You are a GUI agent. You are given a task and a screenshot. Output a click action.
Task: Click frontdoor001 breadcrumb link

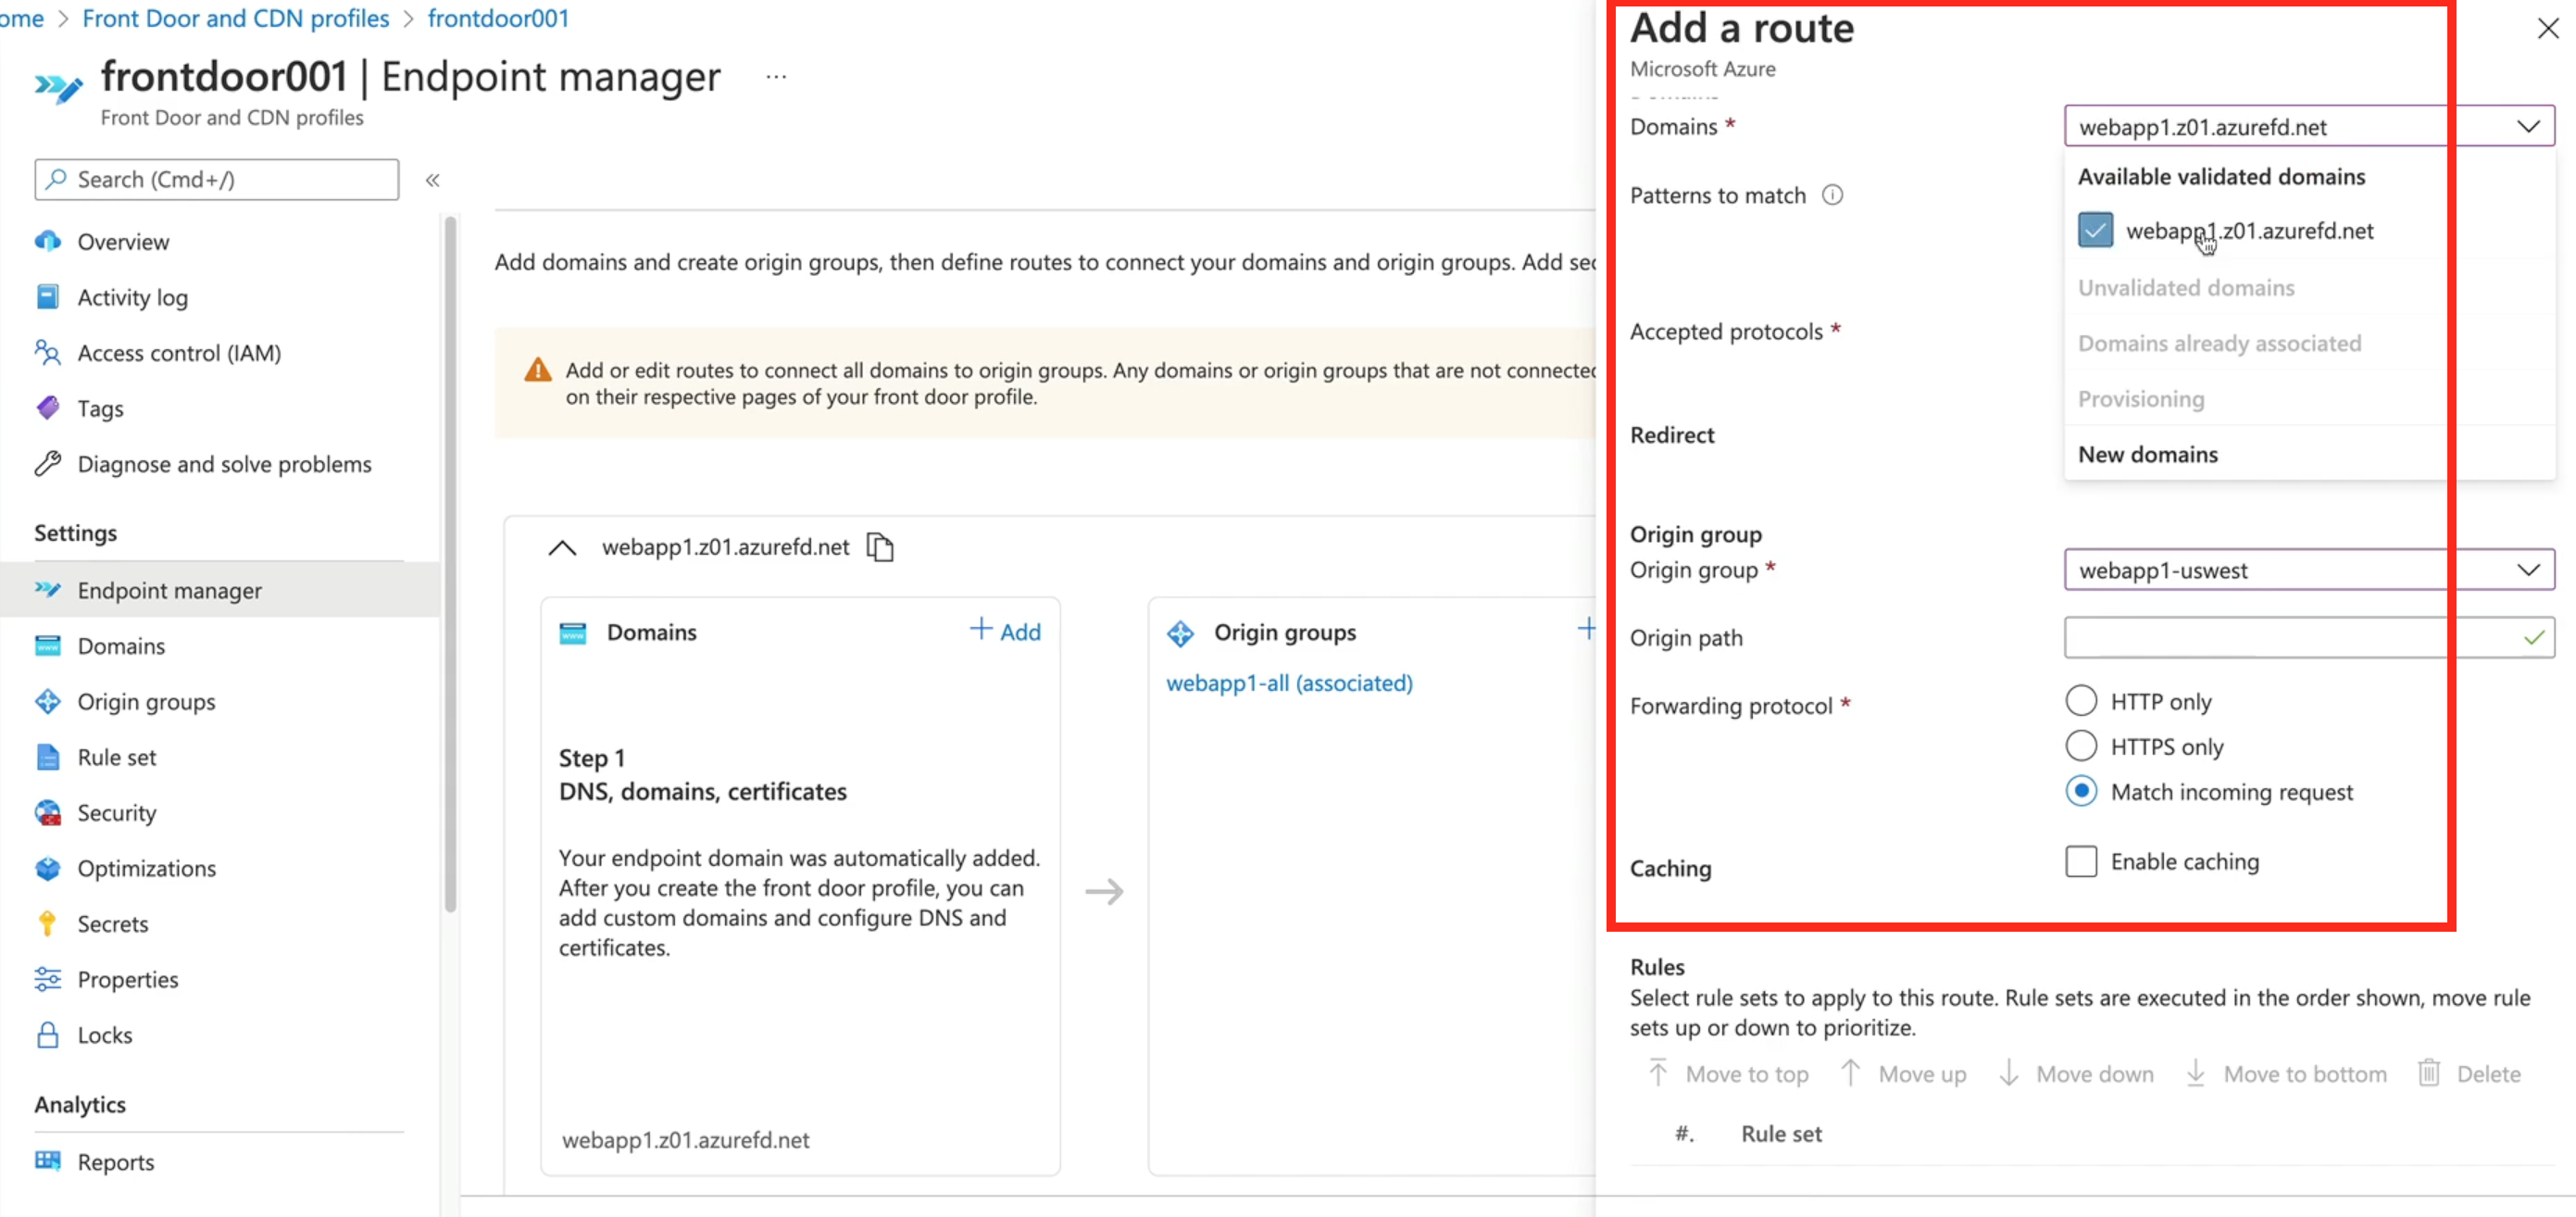pos(498,18)
